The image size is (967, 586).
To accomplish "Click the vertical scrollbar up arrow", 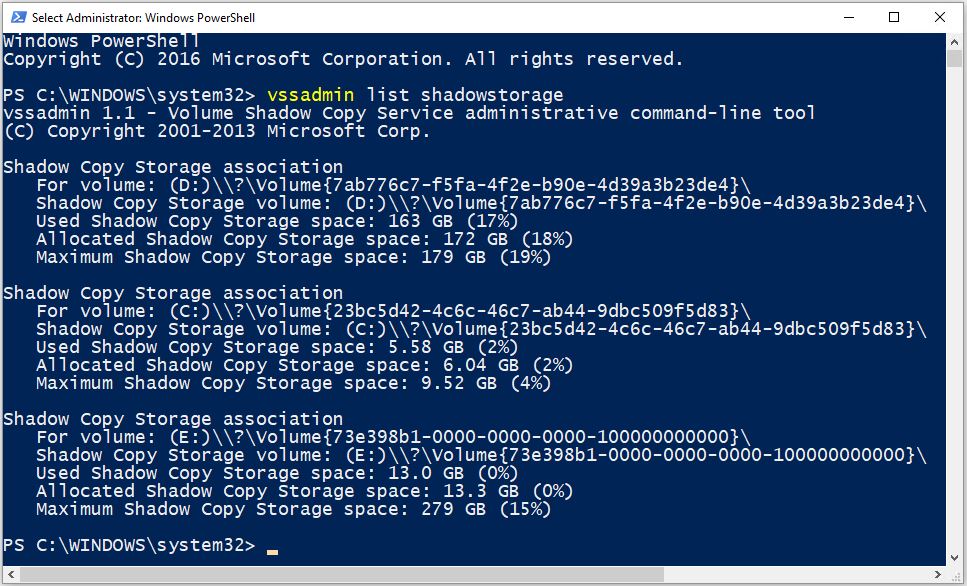I will click(954, 41).
